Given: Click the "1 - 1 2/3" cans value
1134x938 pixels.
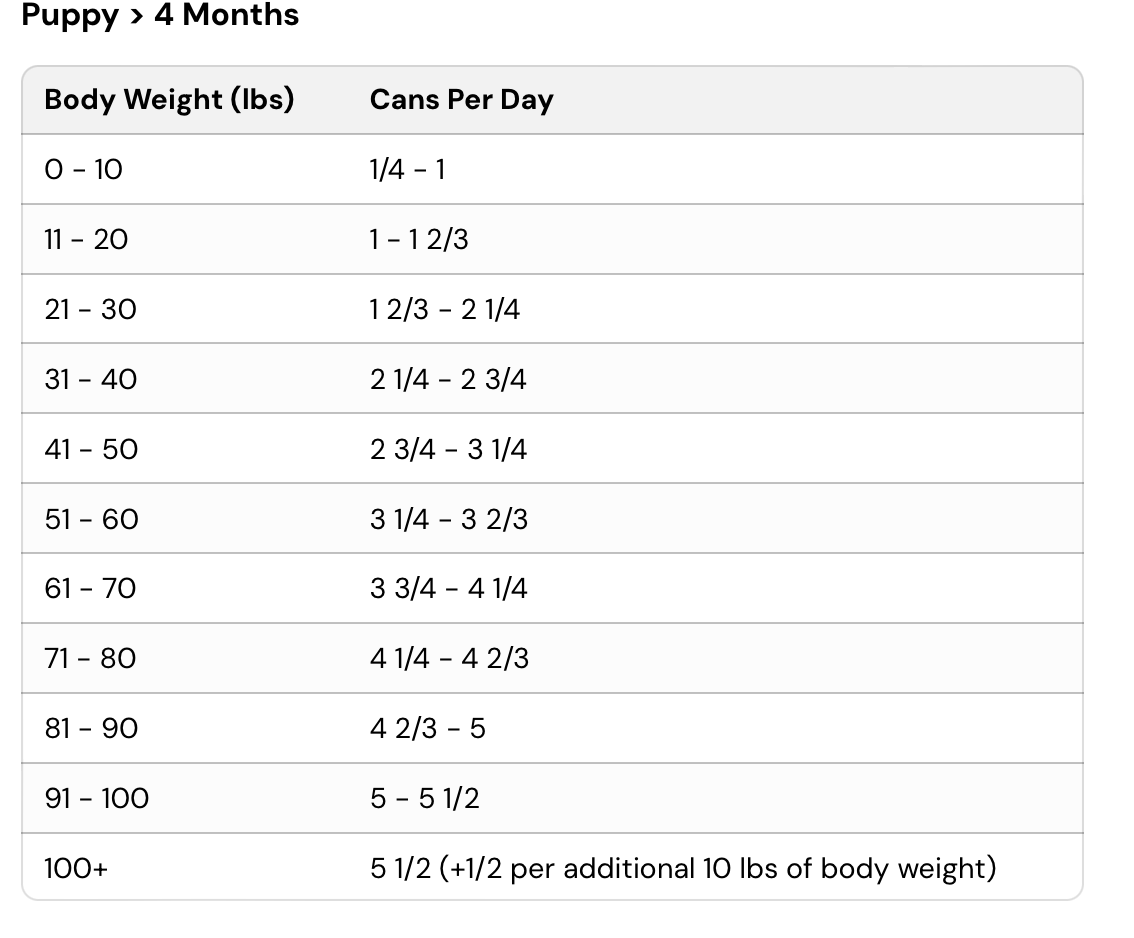Looking at the screenshot, I should (x=418, y=240).
